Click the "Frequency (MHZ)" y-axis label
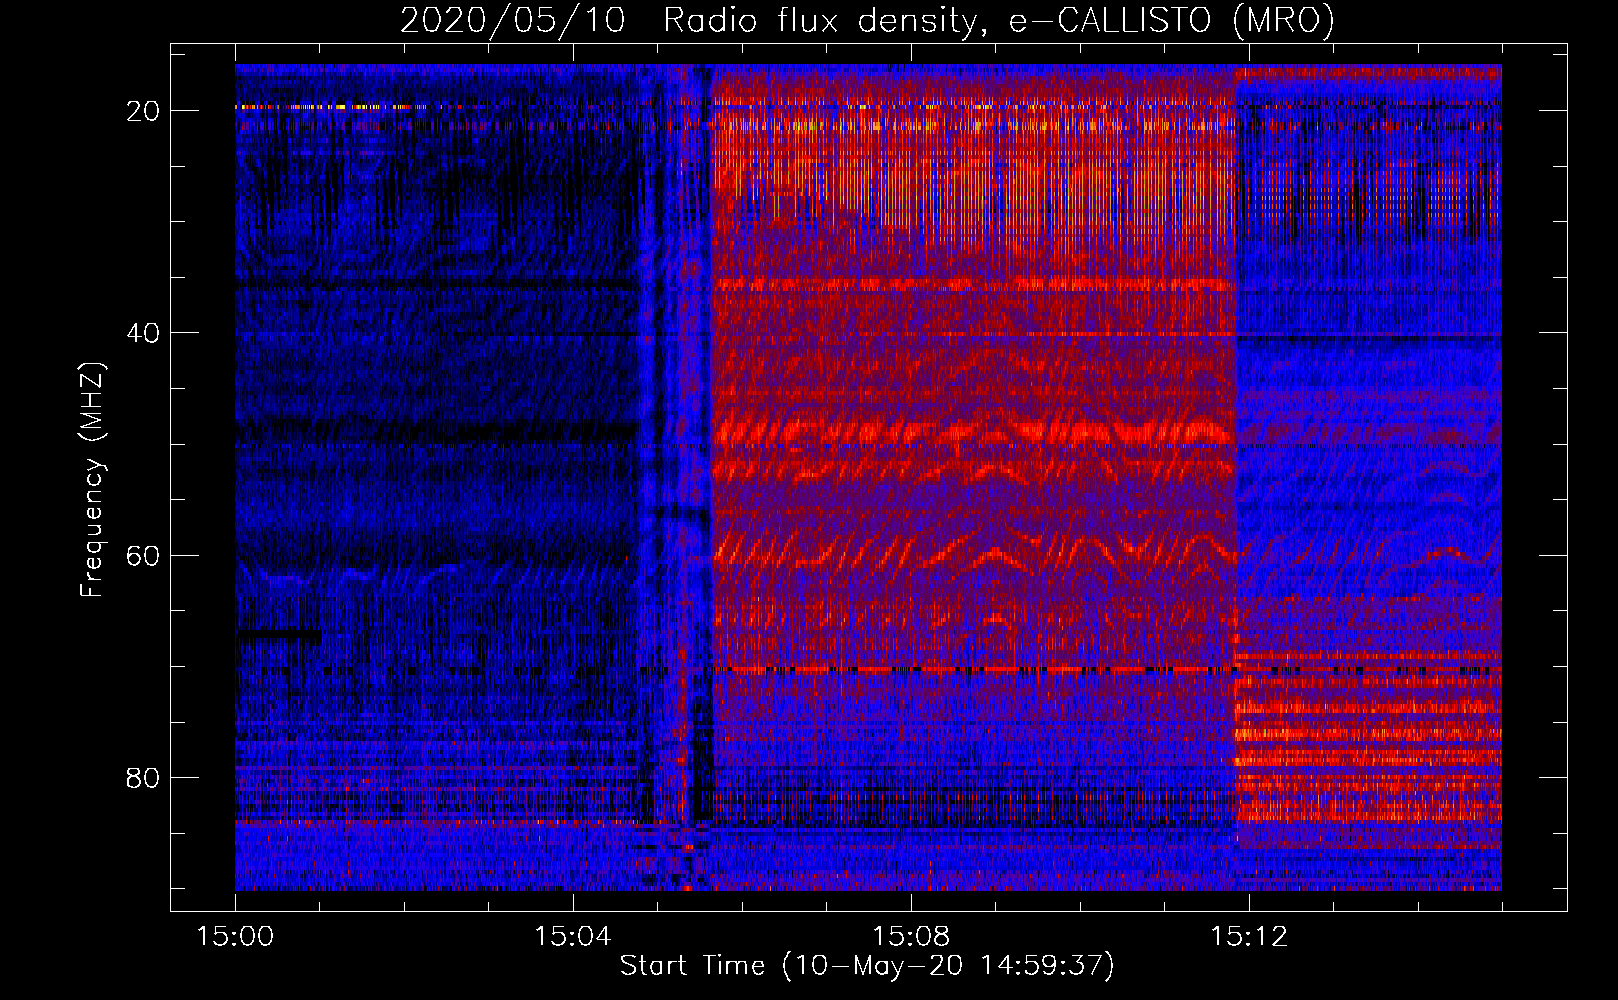The height and width of the screenshot is (1000, 1618). click(x=92, y=481)
